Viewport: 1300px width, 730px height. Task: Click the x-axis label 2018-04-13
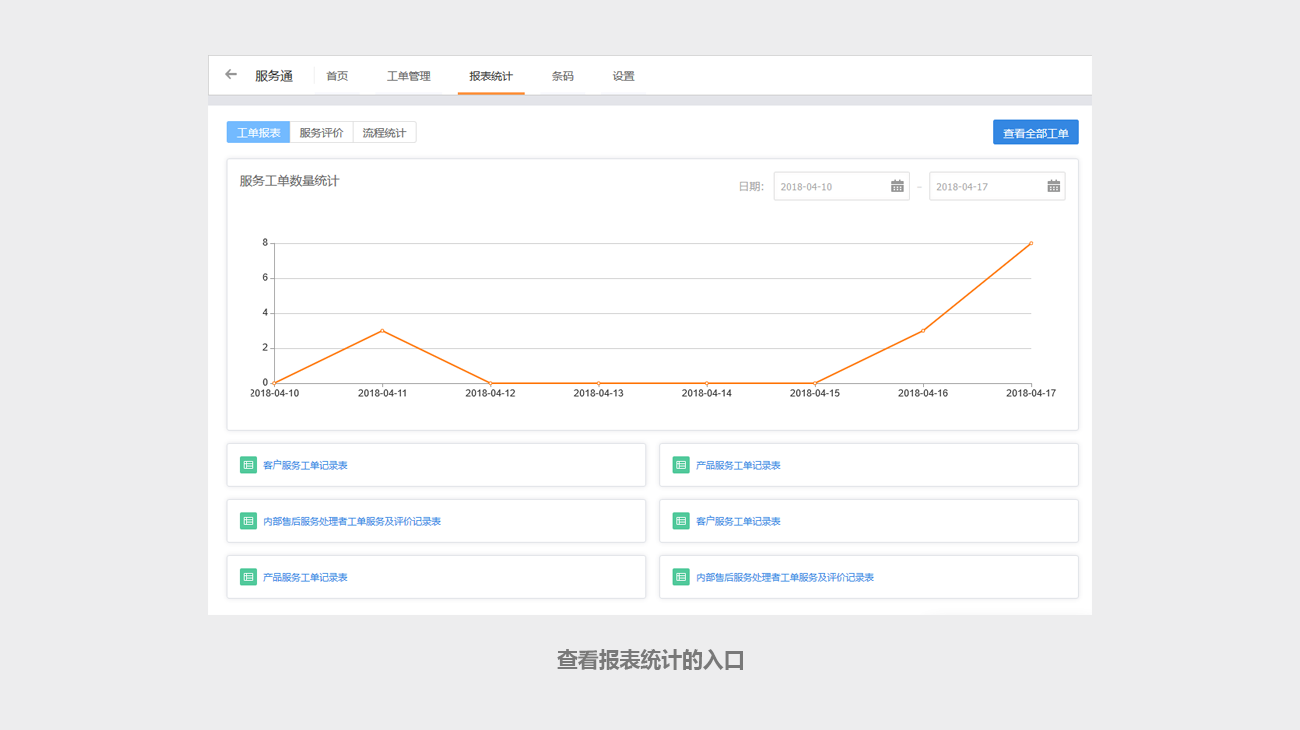tap(598, 393)
